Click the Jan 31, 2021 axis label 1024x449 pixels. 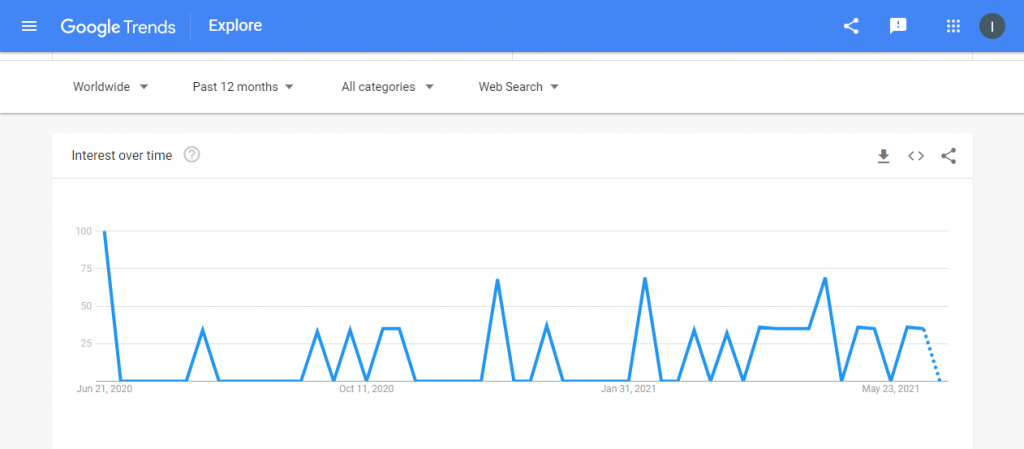click(x=628, y=389)
